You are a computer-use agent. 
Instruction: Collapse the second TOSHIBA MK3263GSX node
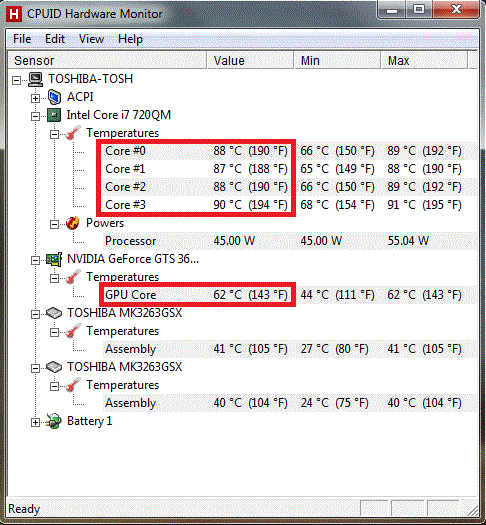(35, 369)
